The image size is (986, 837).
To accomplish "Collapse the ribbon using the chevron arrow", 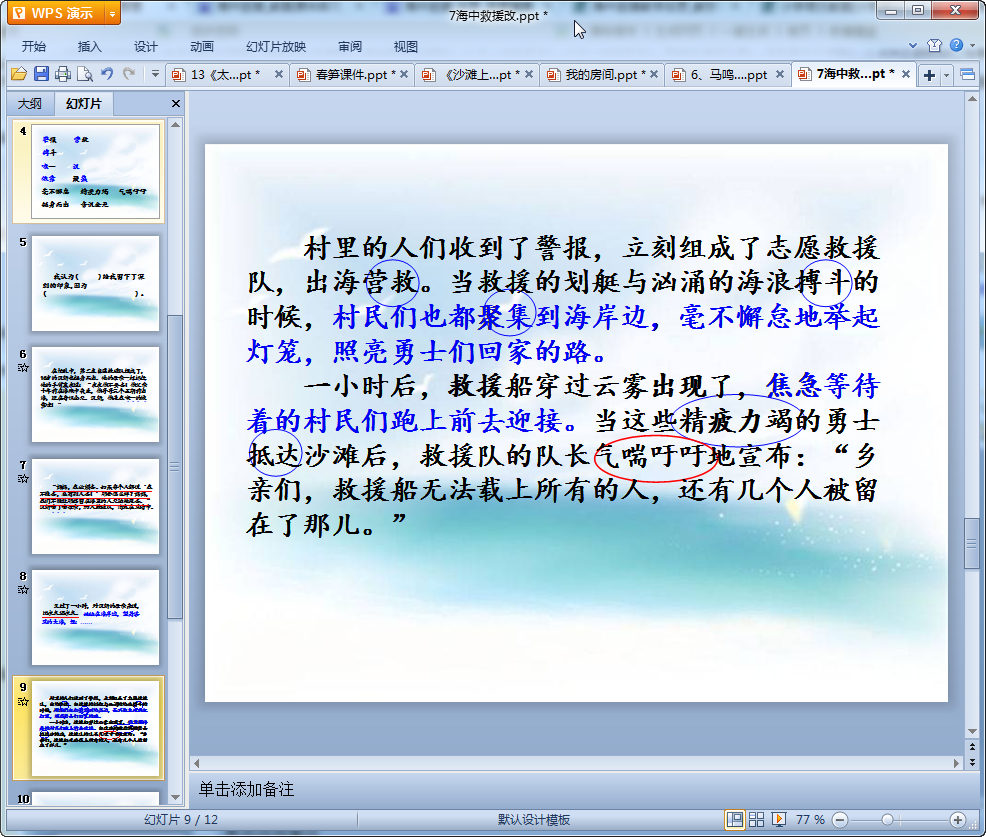I will pyautogui.click(x=914, y=46).
